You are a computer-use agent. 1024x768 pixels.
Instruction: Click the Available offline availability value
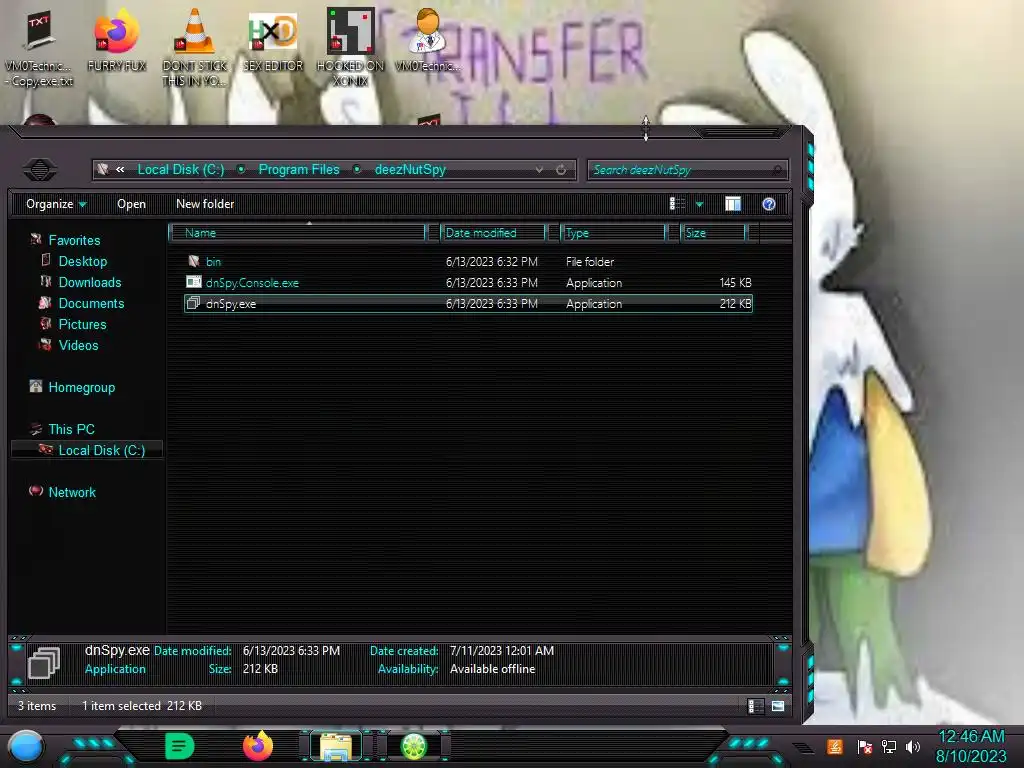tap(492, 669)
